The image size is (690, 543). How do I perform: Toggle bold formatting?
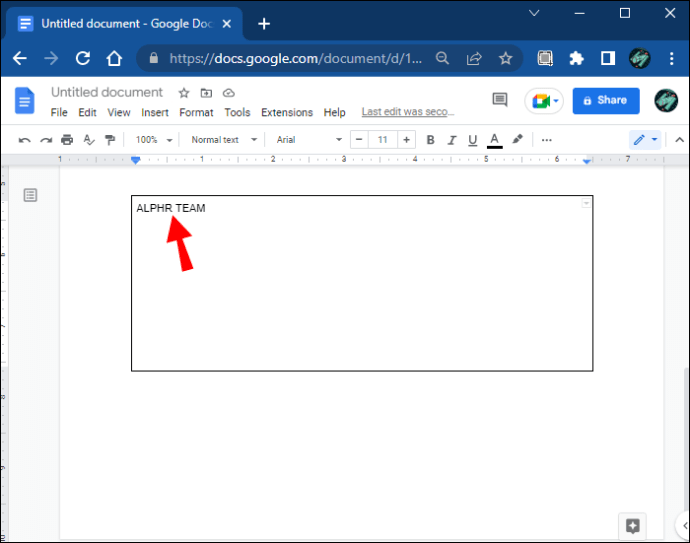tap(431, 140)
